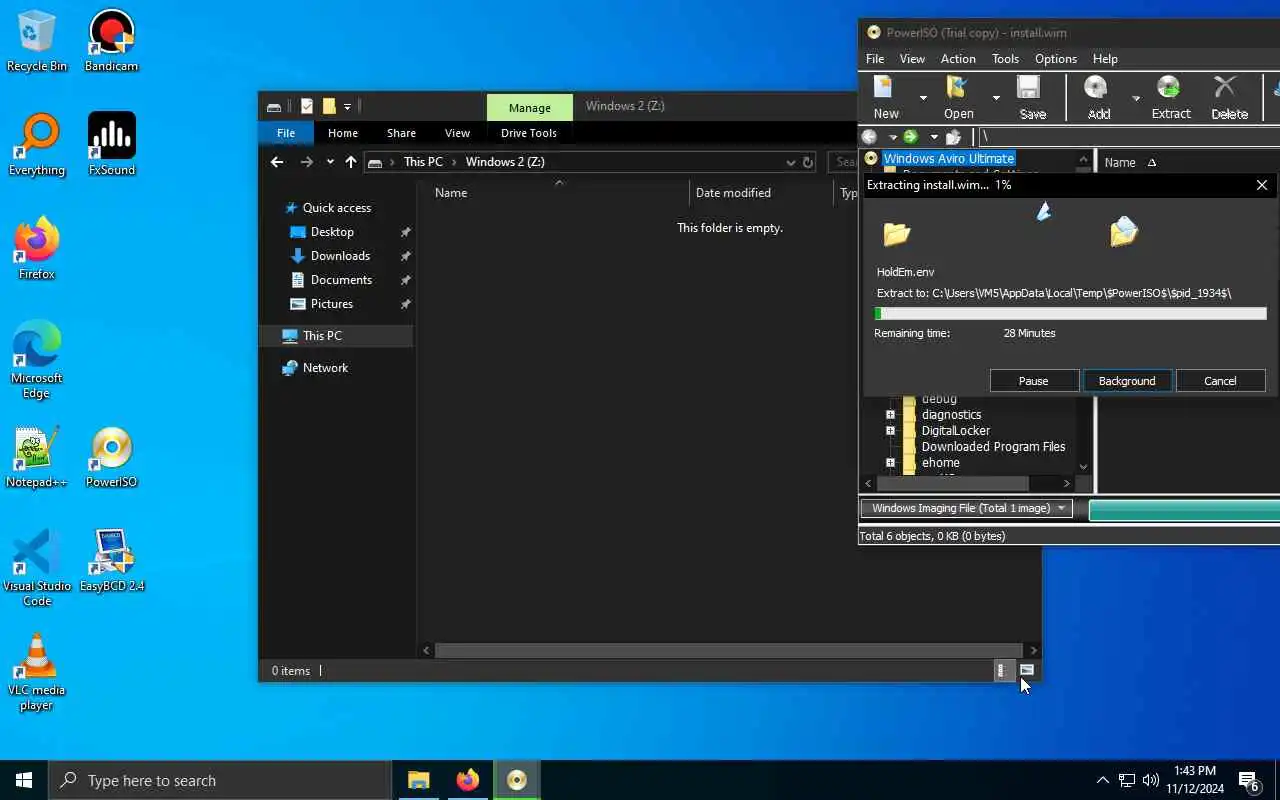Open the Drive Tools ribbon tab
The height and width of the screenshot is (800, 1280).
point(529,133)
